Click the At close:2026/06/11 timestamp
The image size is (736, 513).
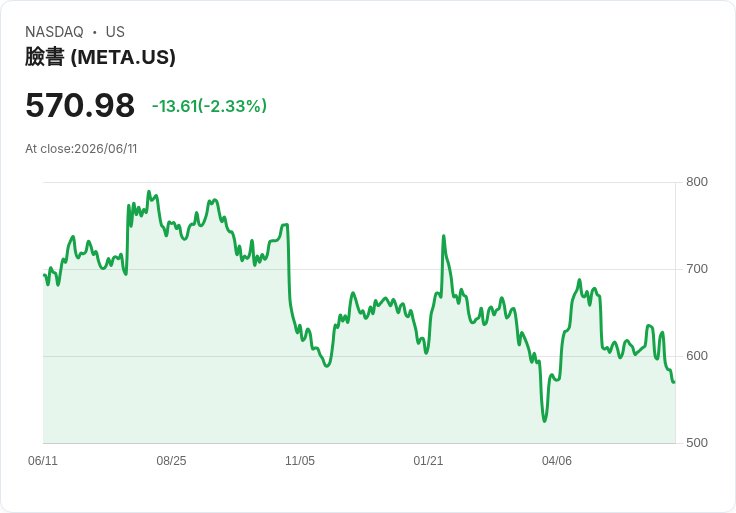click(x=81, y=149)
